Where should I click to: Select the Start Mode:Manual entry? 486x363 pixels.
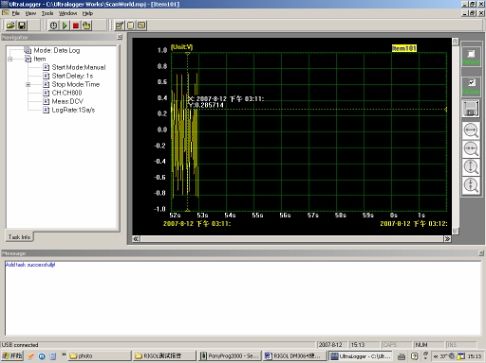[78, 67]
